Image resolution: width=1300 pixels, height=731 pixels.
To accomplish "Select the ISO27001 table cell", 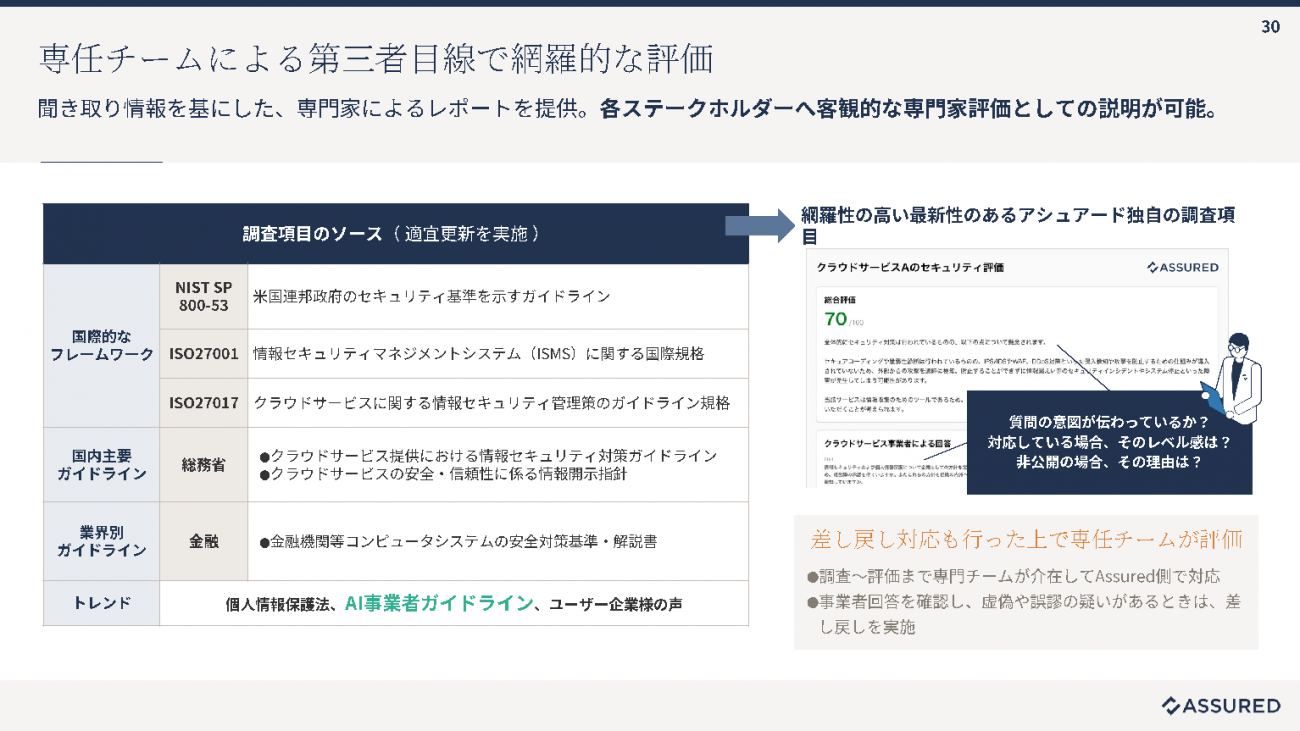I will click(x=203, y=354).
